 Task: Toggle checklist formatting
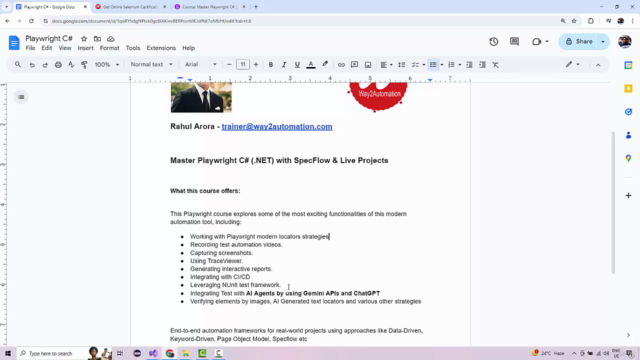tap(415, 64)
